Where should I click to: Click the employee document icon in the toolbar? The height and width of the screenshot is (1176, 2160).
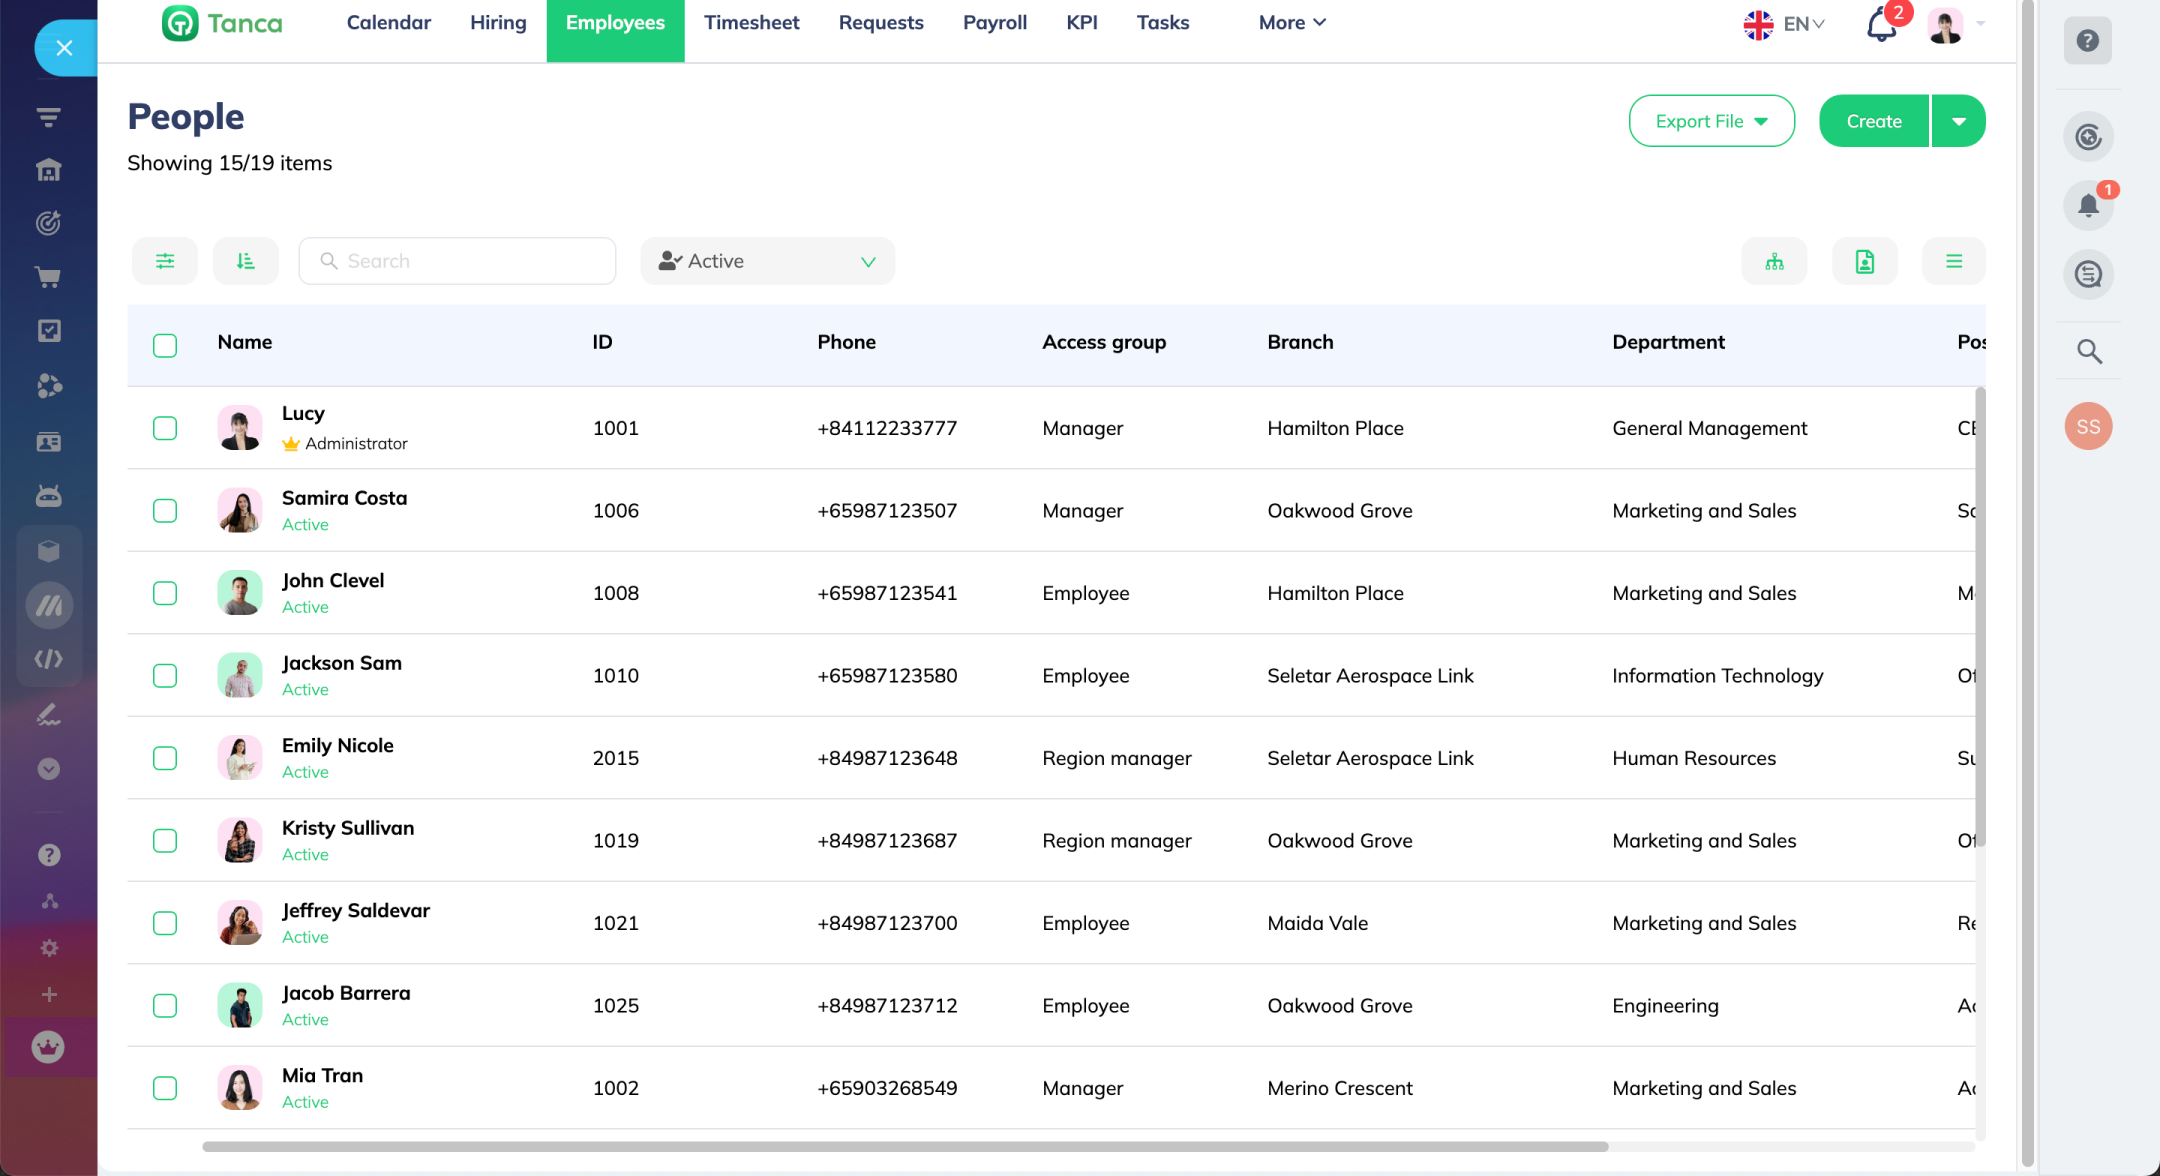[x=1864, y=261]
